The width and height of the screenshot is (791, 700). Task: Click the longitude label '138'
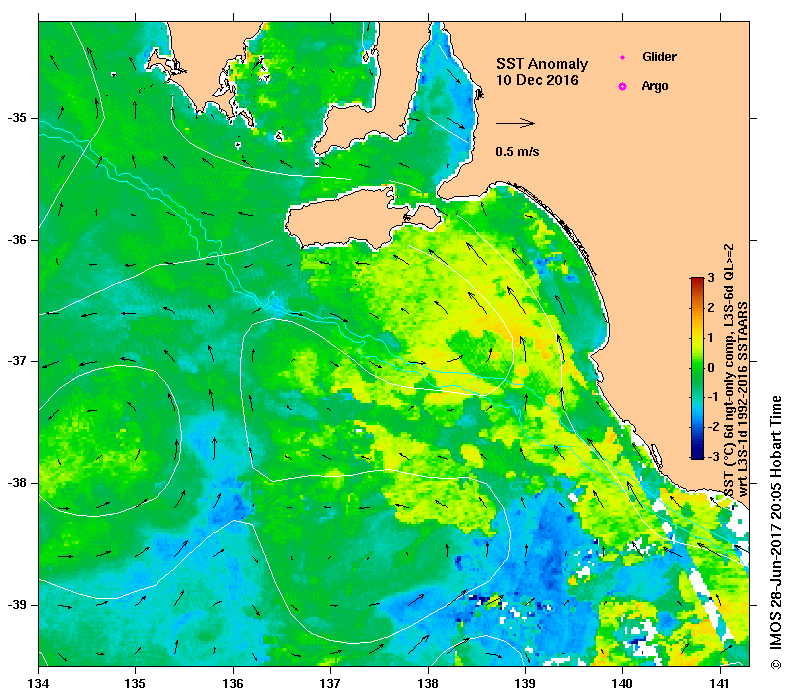[428, 683]
